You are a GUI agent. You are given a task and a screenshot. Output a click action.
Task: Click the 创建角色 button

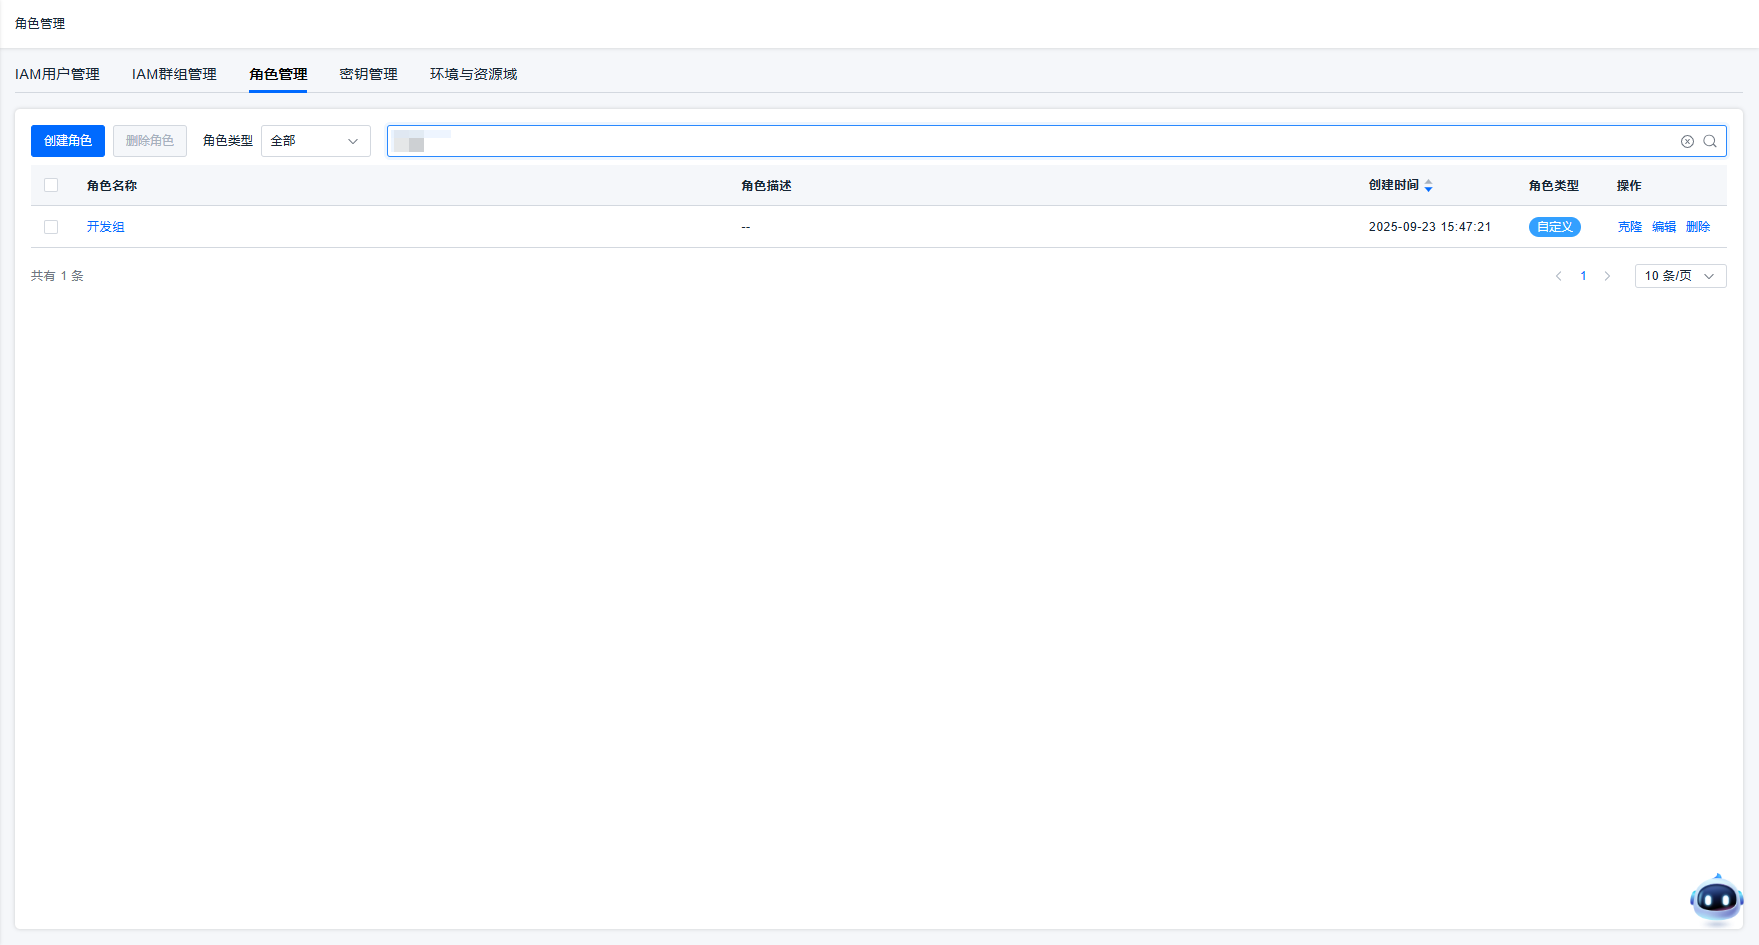68,141
